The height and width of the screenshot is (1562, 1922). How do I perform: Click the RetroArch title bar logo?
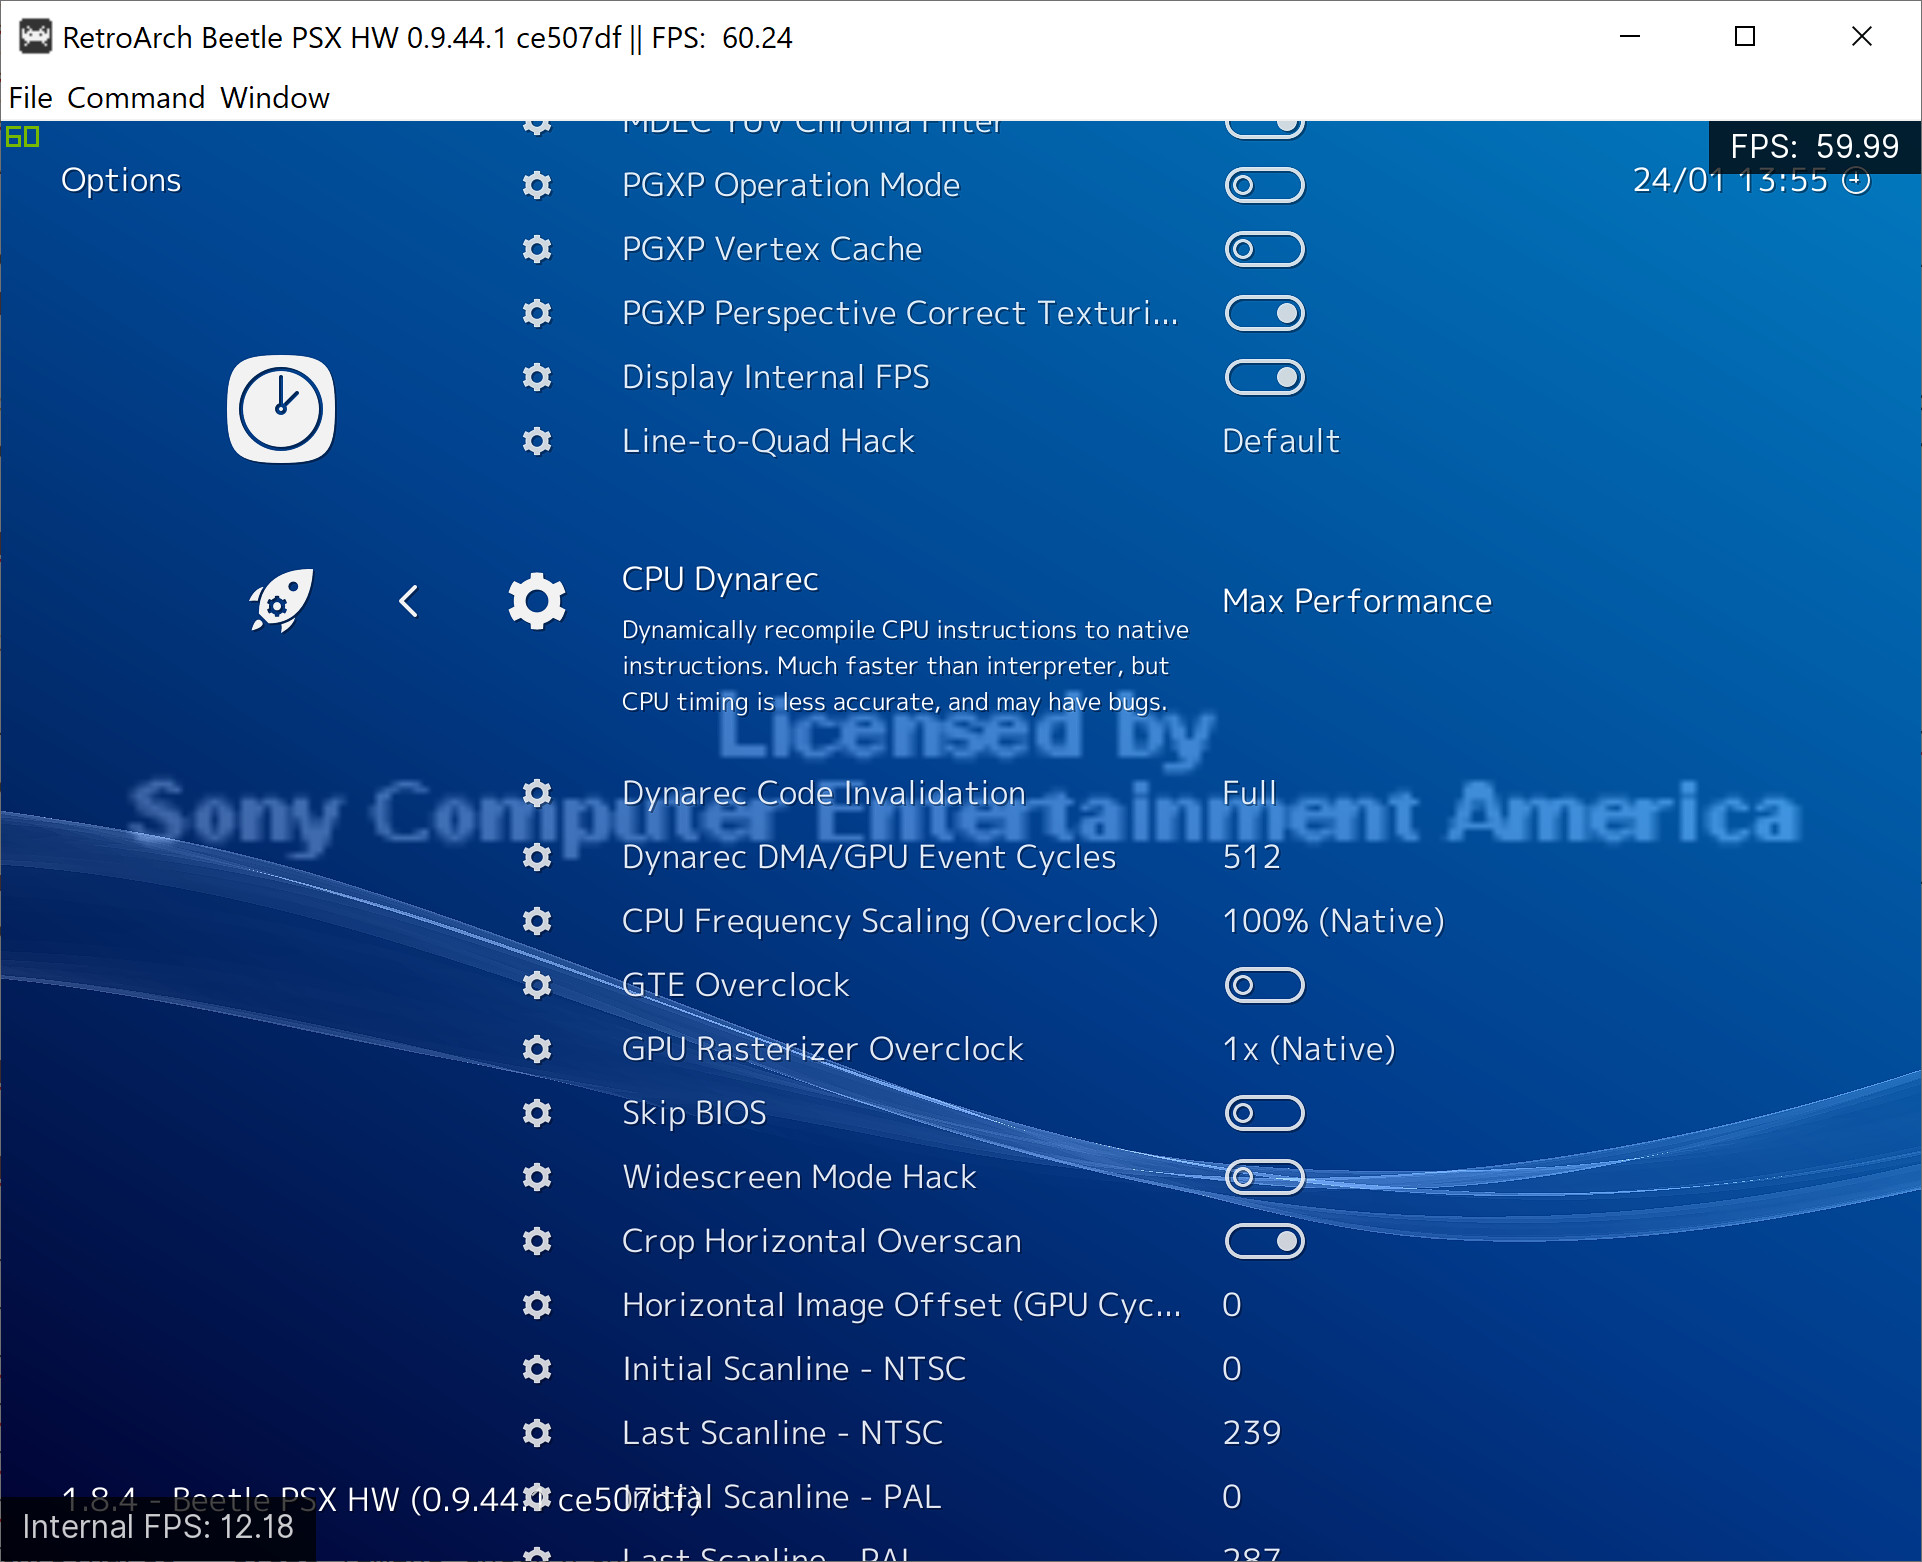(35, 37)
